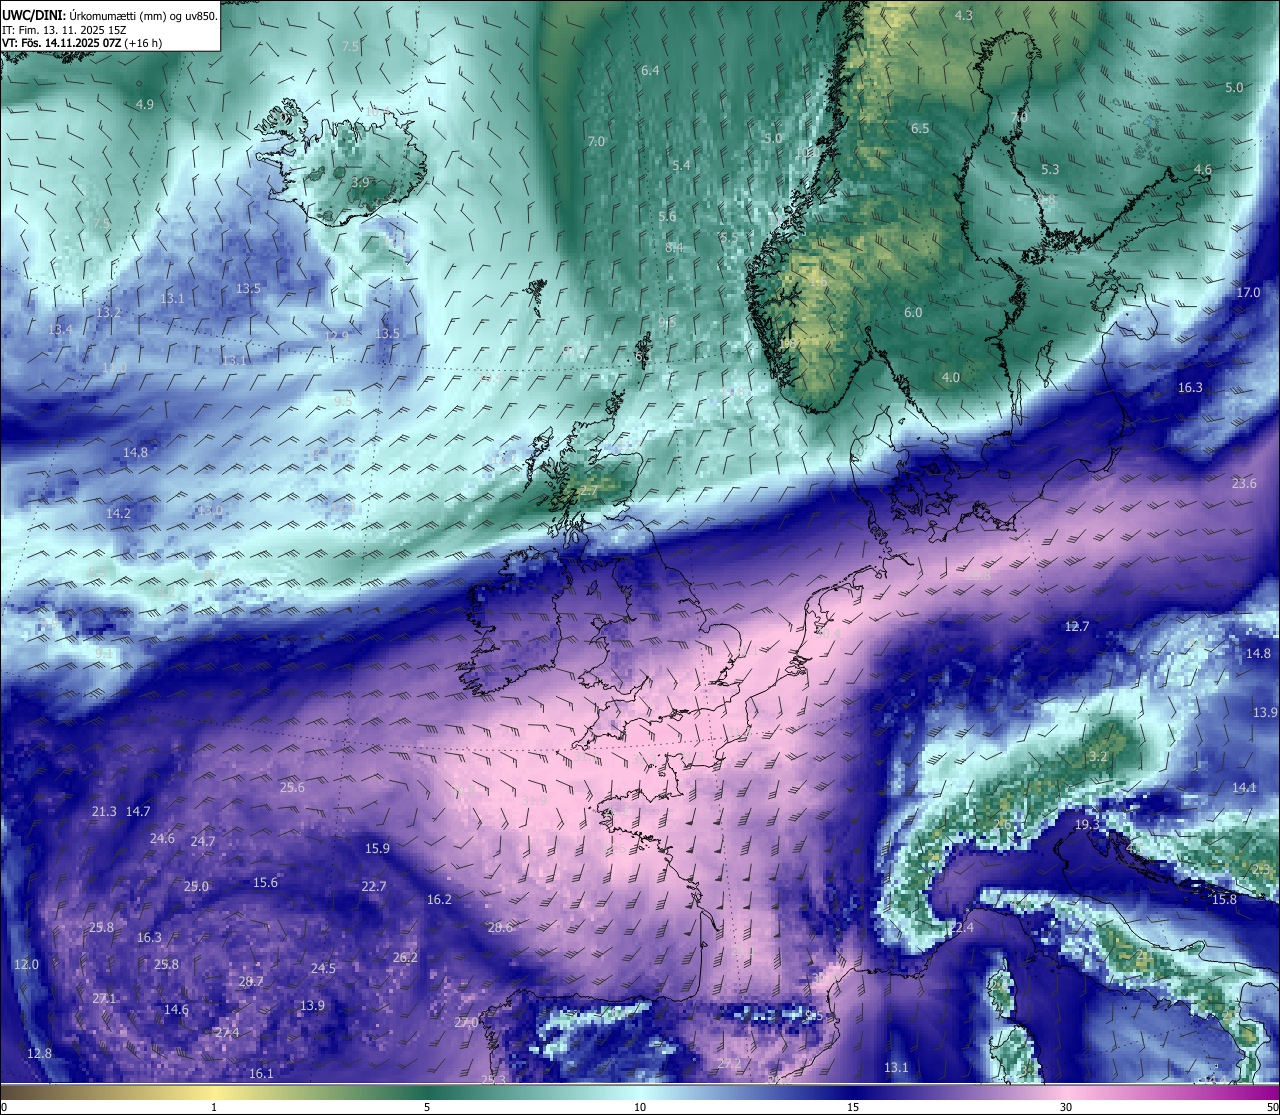Click the value 6.5 over northern Sweden
The height and width of the screenshot is (1115, 1280).
920,128
